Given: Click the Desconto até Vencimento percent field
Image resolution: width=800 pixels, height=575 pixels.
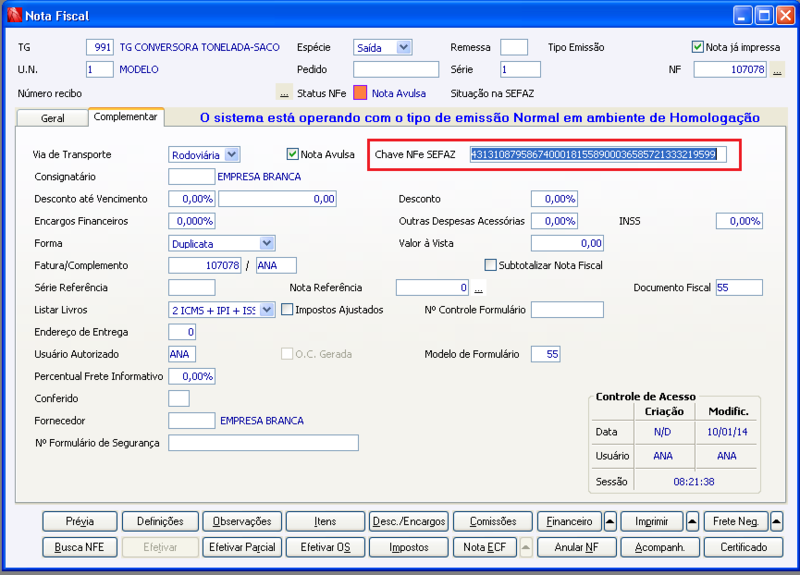Looking at the screenshot, I should (192, 199).
